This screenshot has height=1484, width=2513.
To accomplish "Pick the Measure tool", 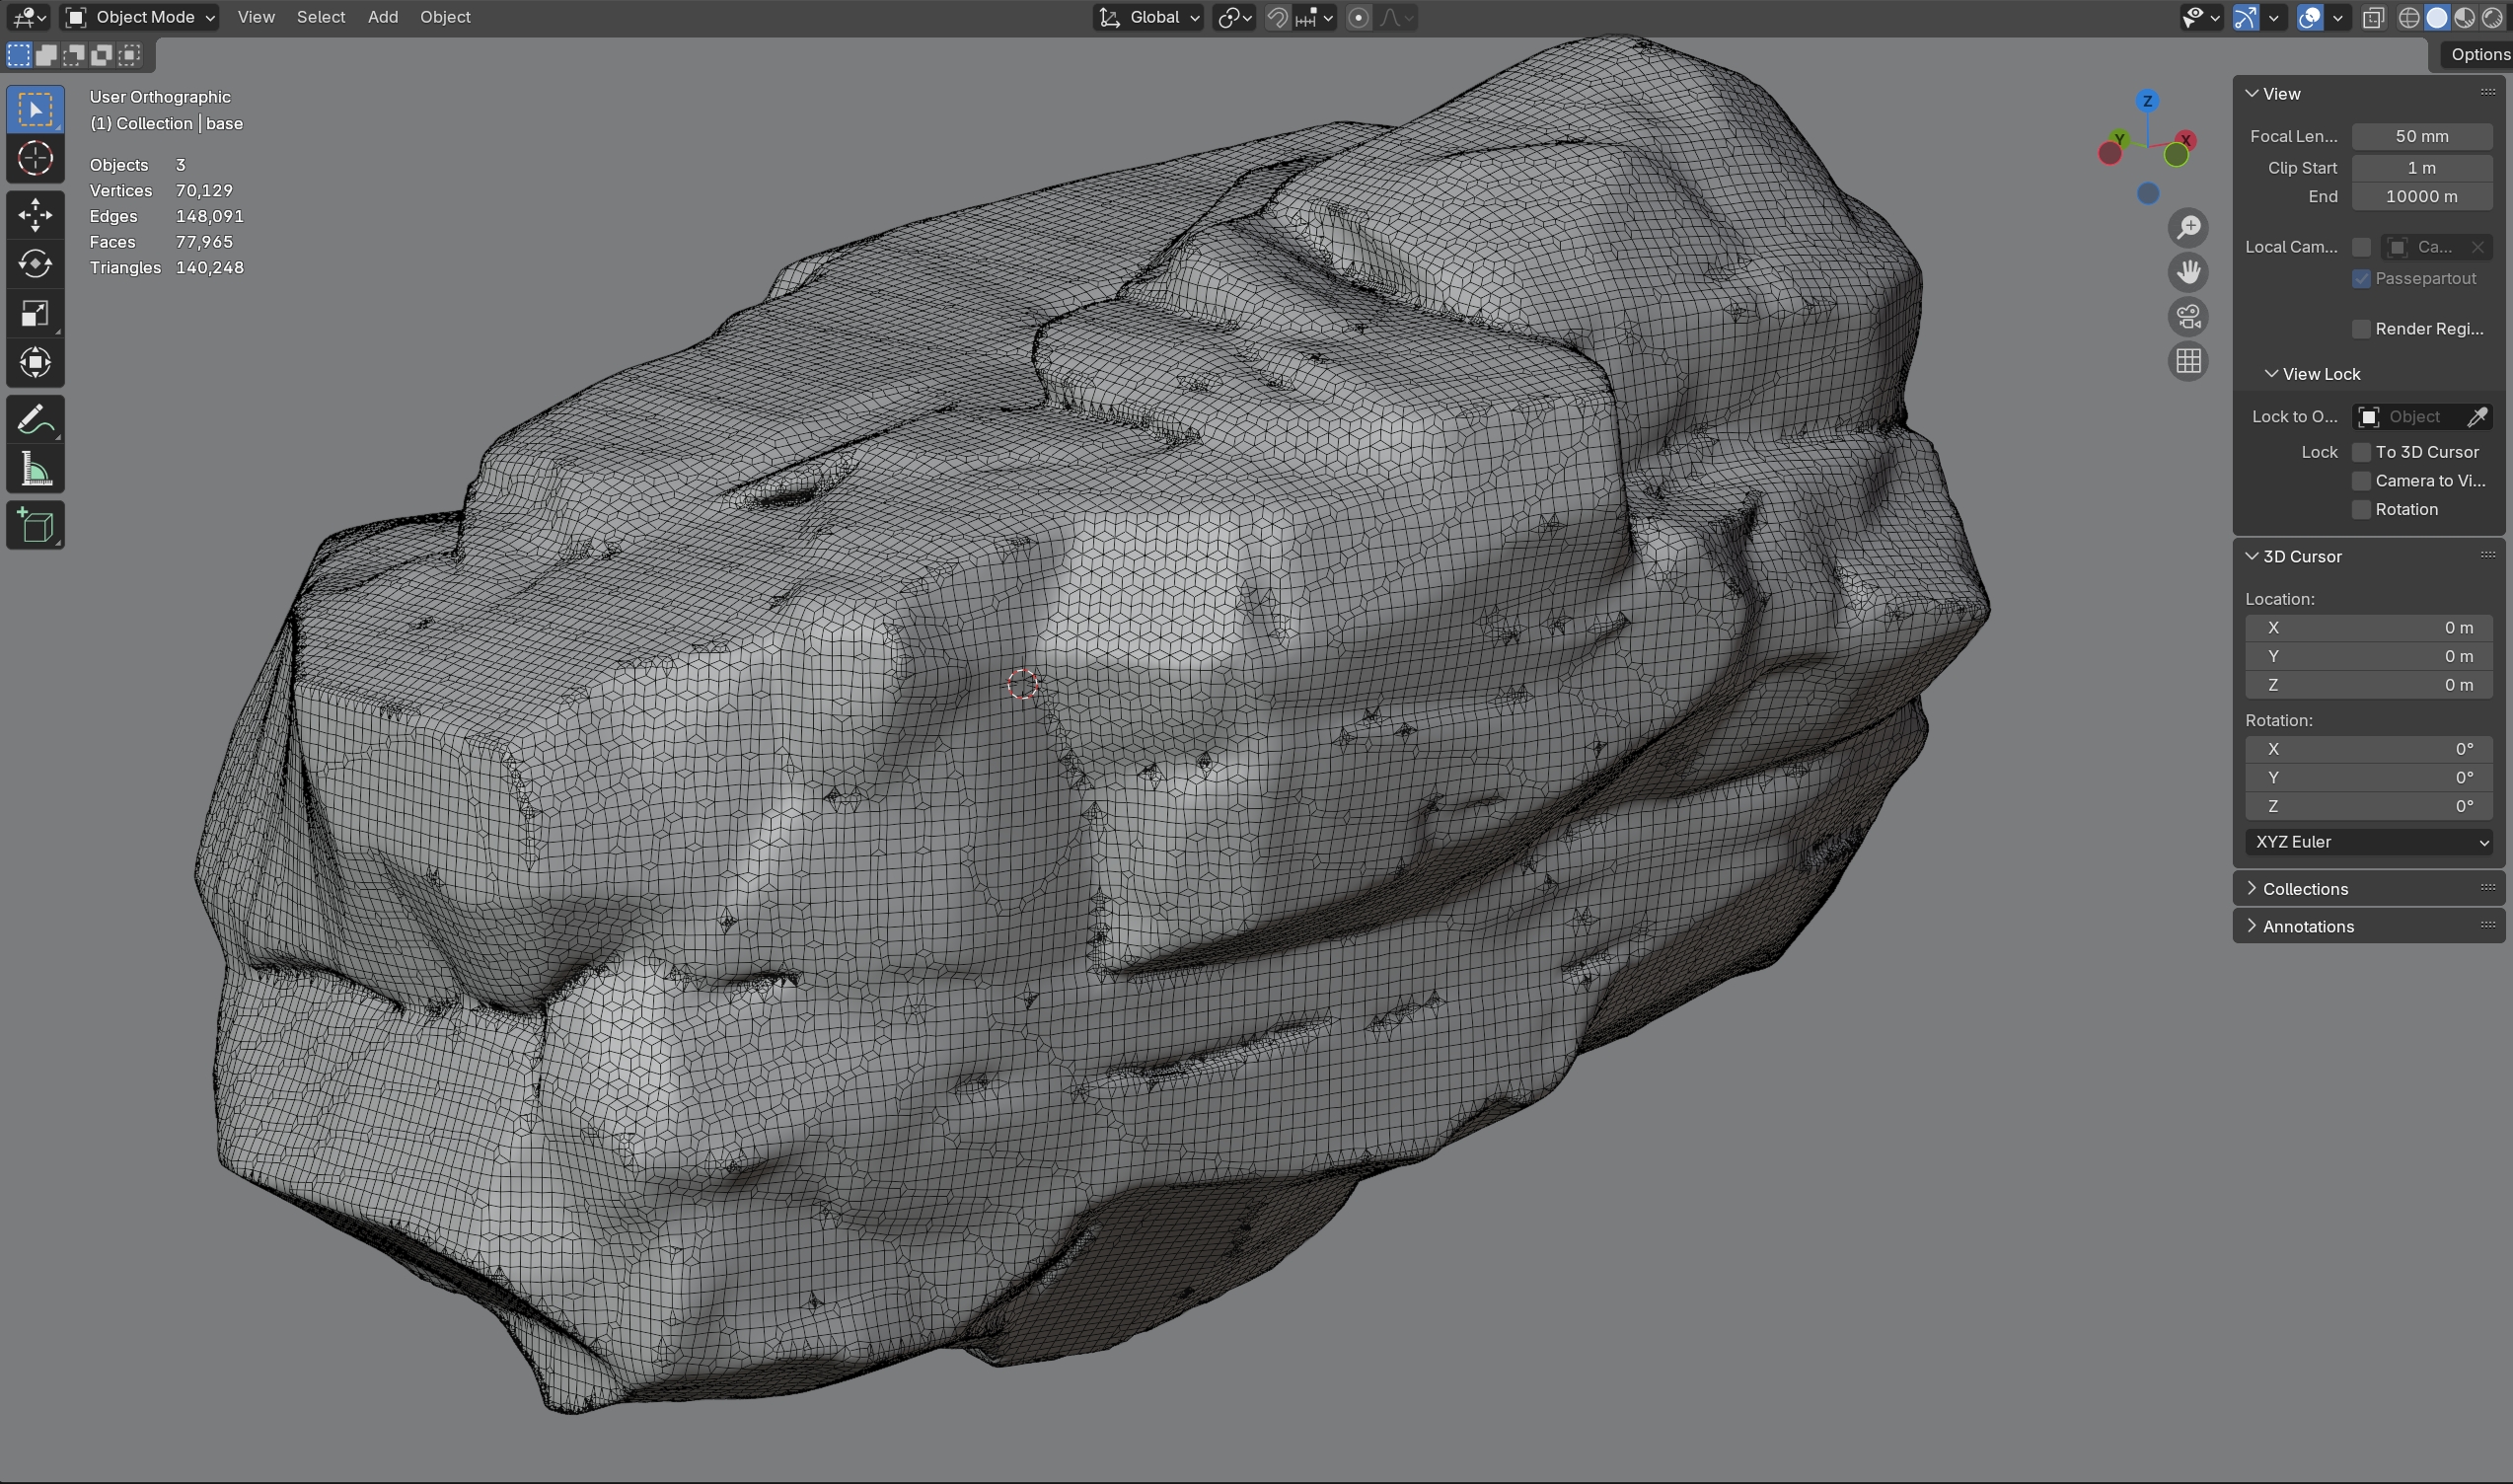I will pyautogui.click(x=35, y=469).
